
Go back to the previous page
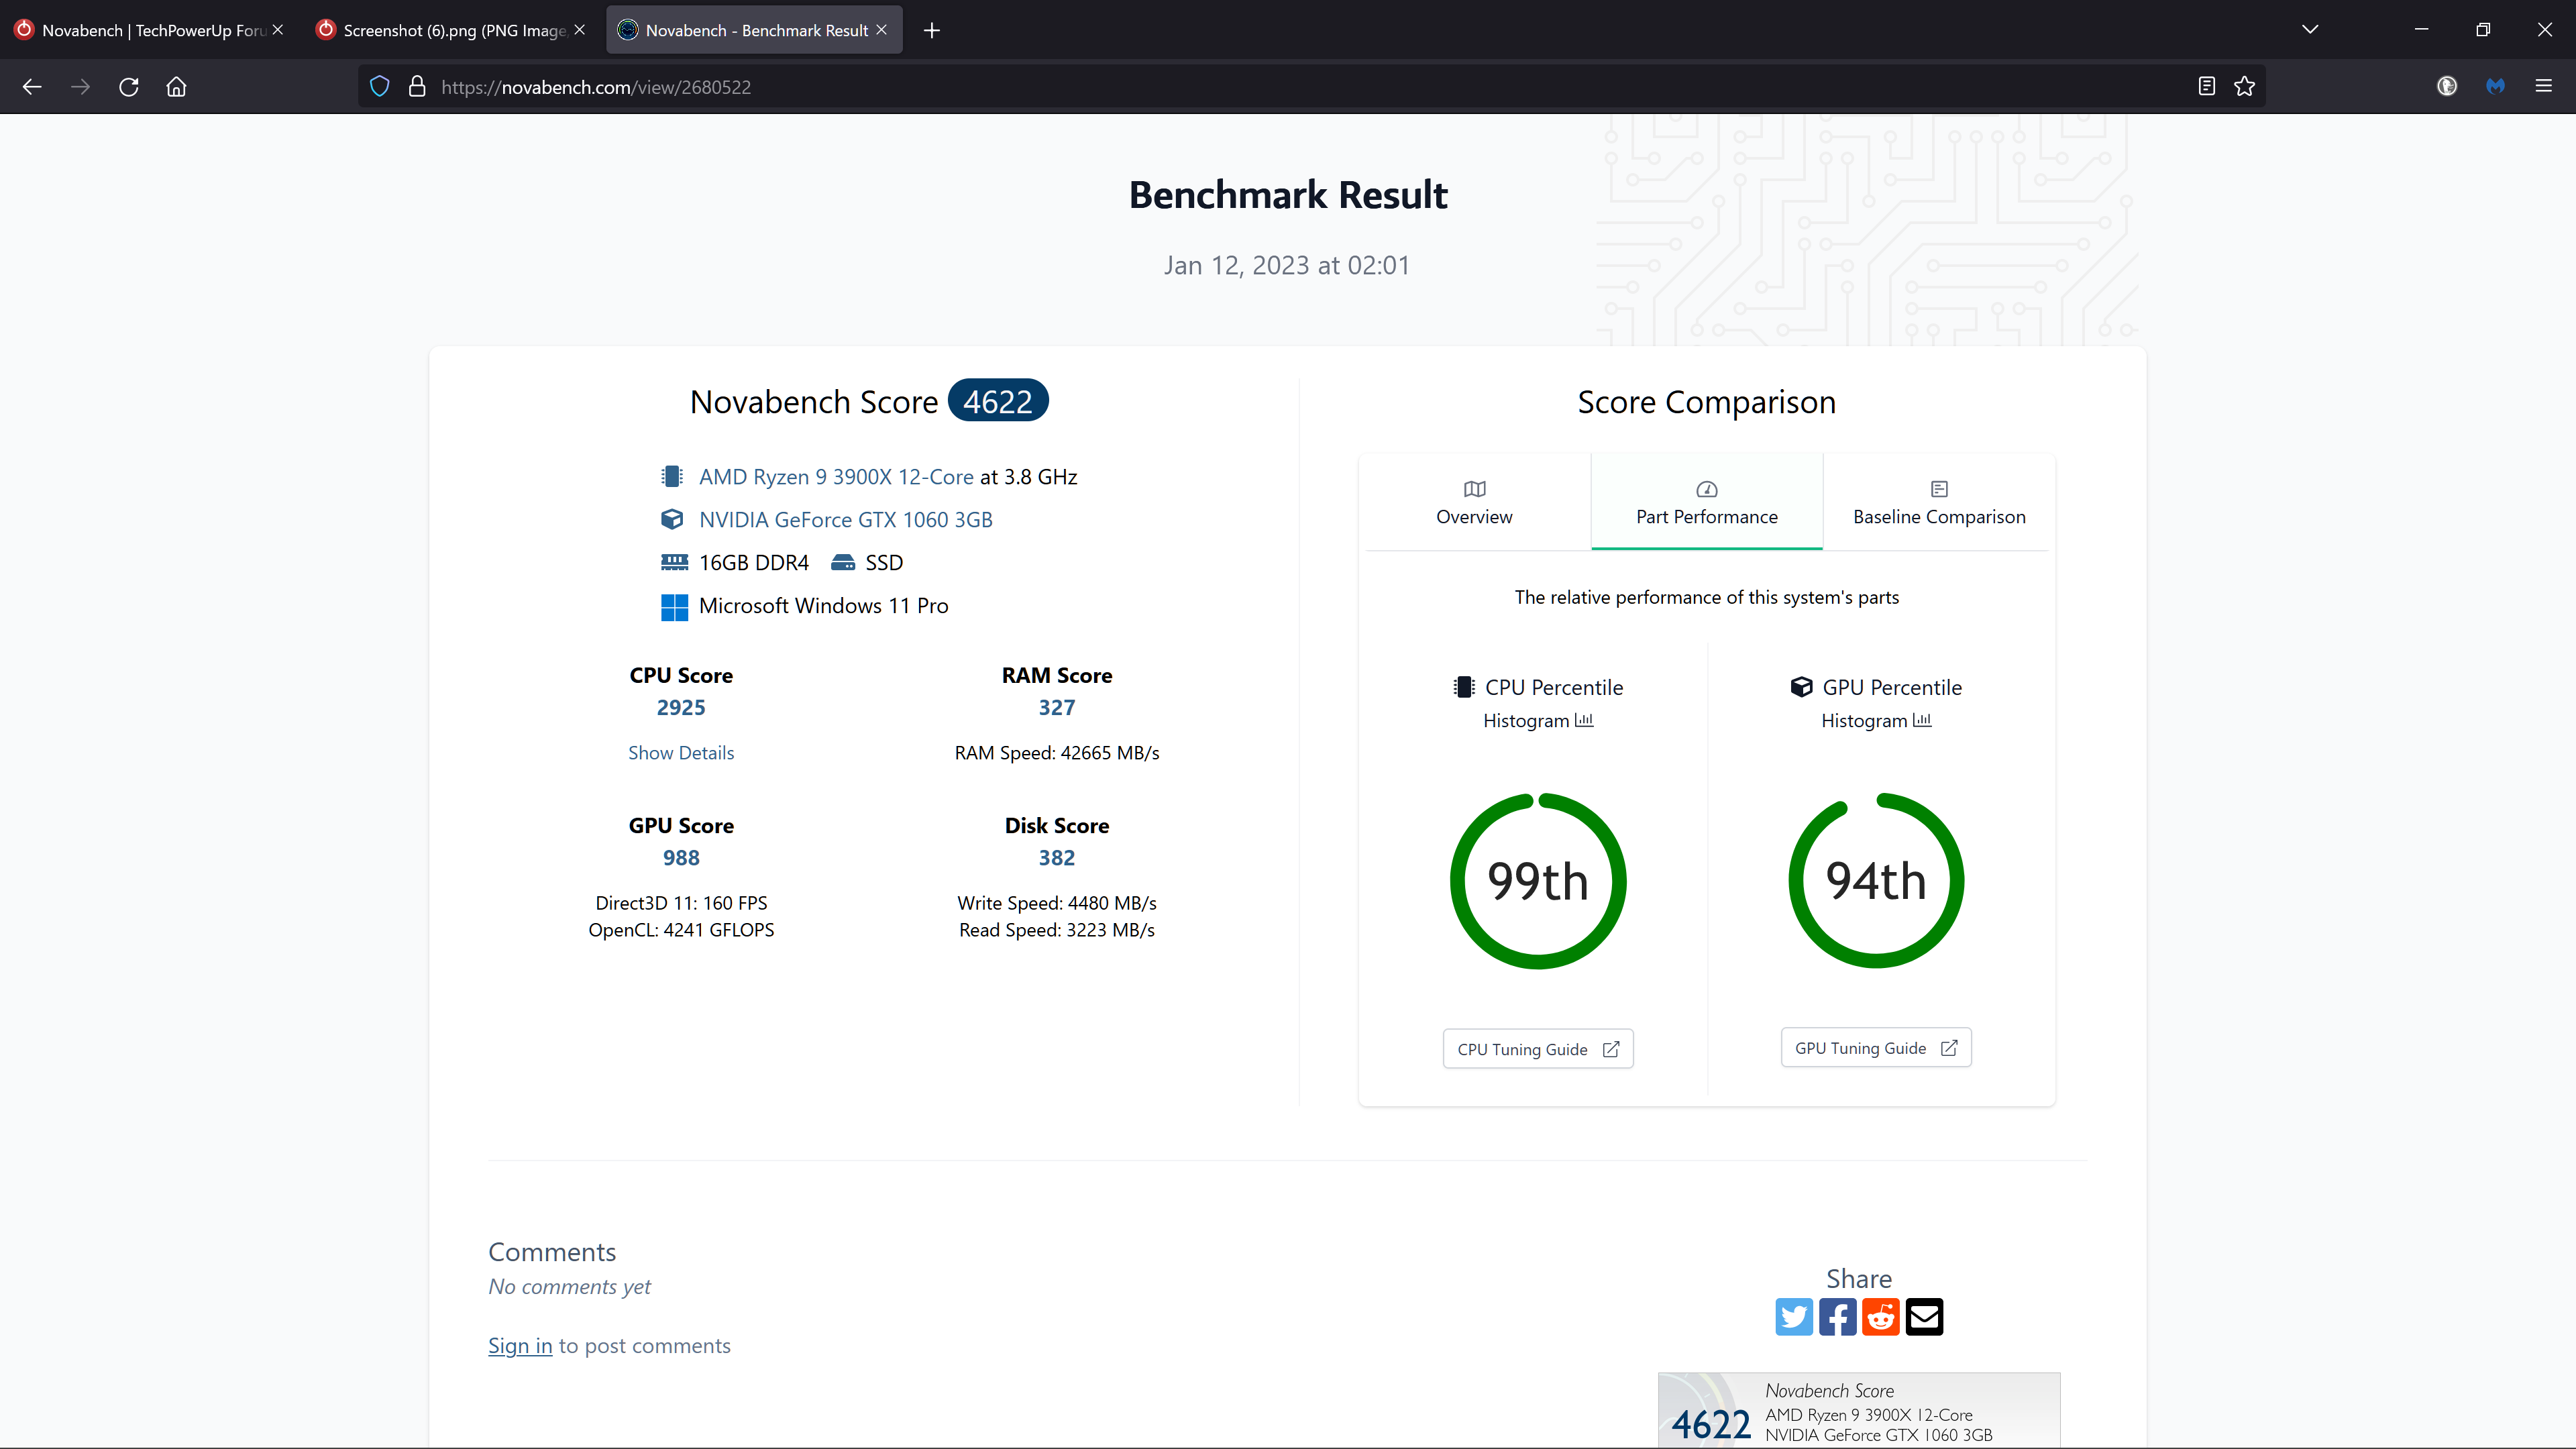(x=32, y=87)
